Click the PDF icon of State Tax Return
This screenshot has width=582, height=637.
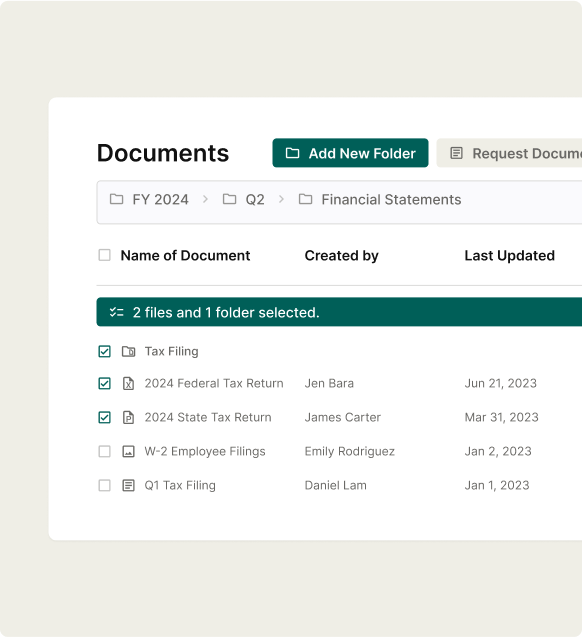[128, 417]
